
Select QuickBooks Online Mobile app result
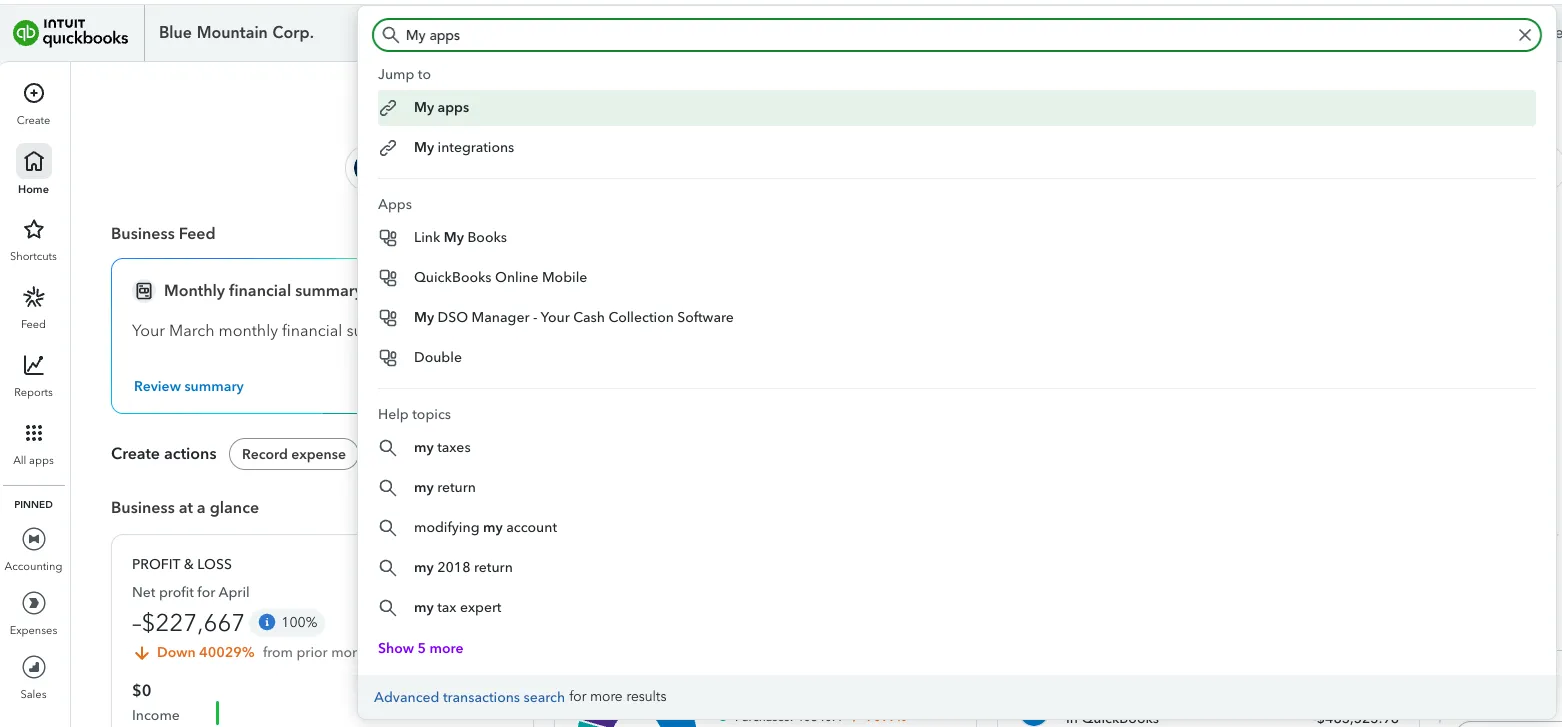tap(957, 278)
